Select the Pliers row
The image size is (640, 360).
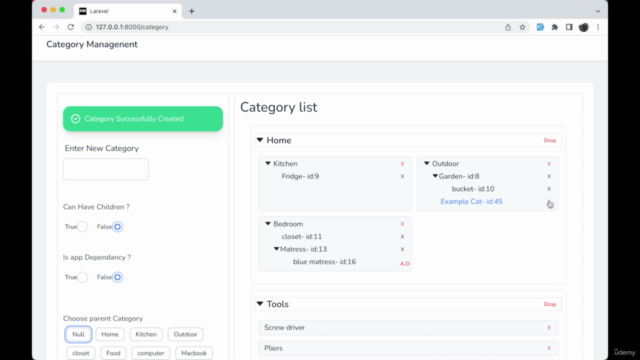tap(408, 348)
